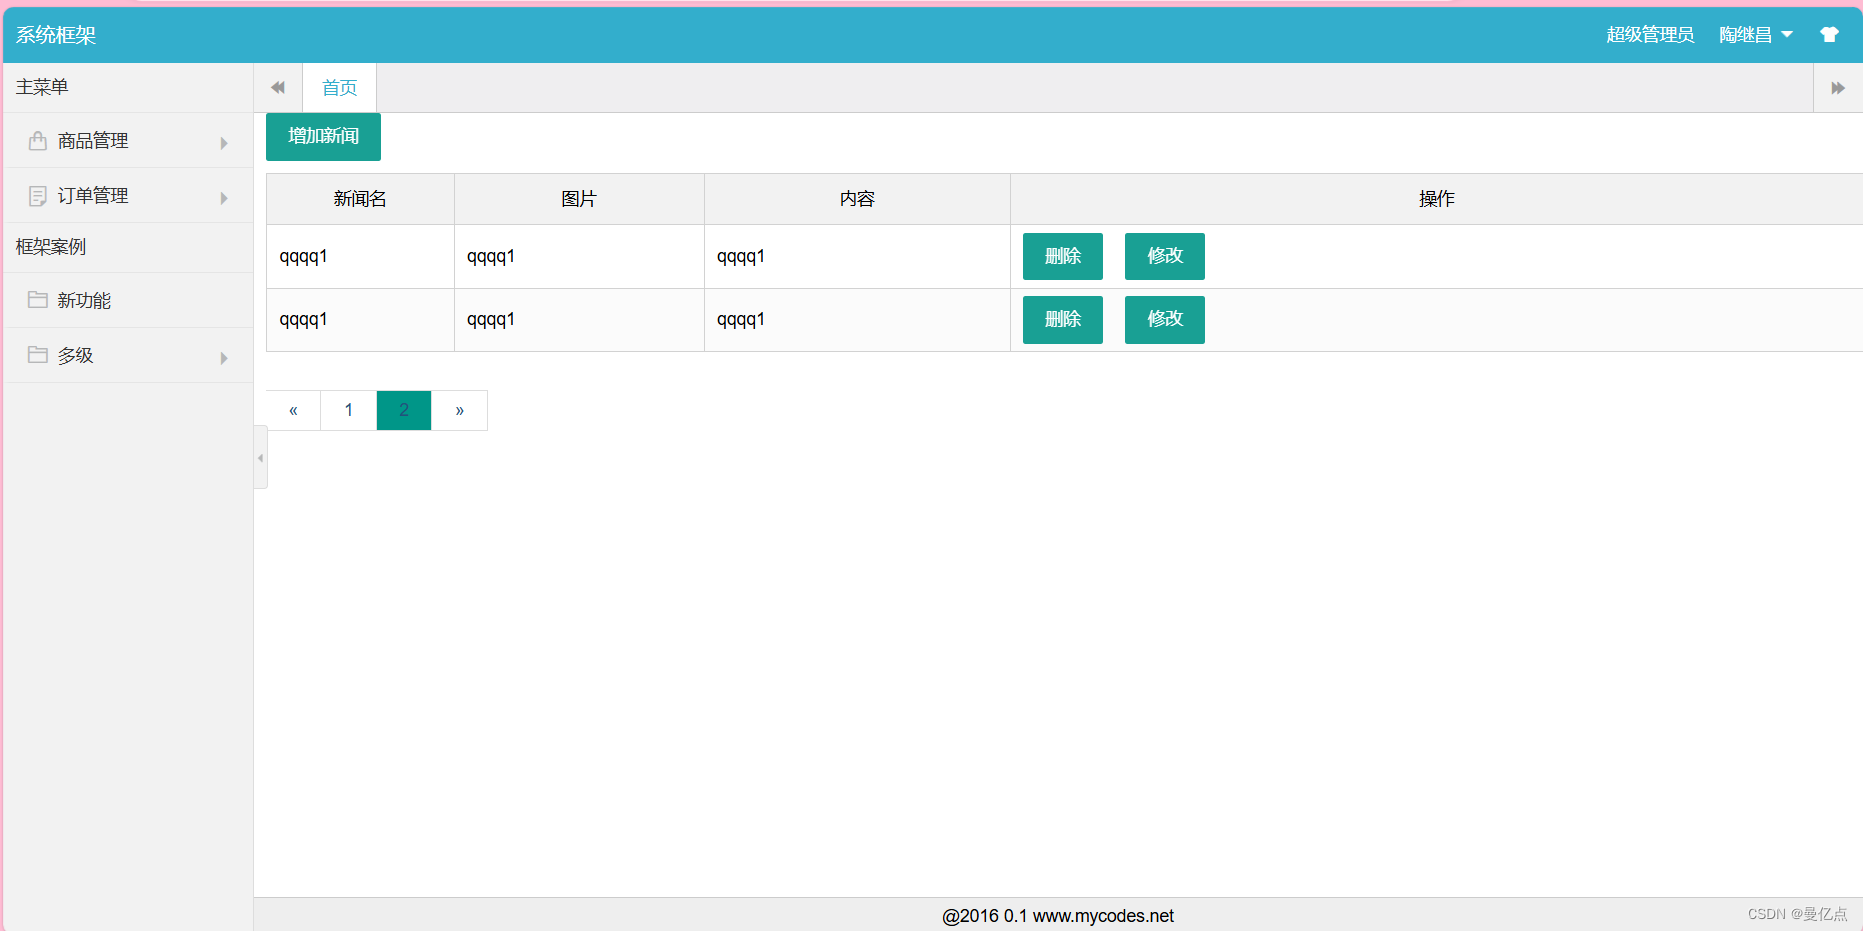Click the 主菜单 sidebar heading
Viewport: 1863px width, 931px height.
[42, 87]
